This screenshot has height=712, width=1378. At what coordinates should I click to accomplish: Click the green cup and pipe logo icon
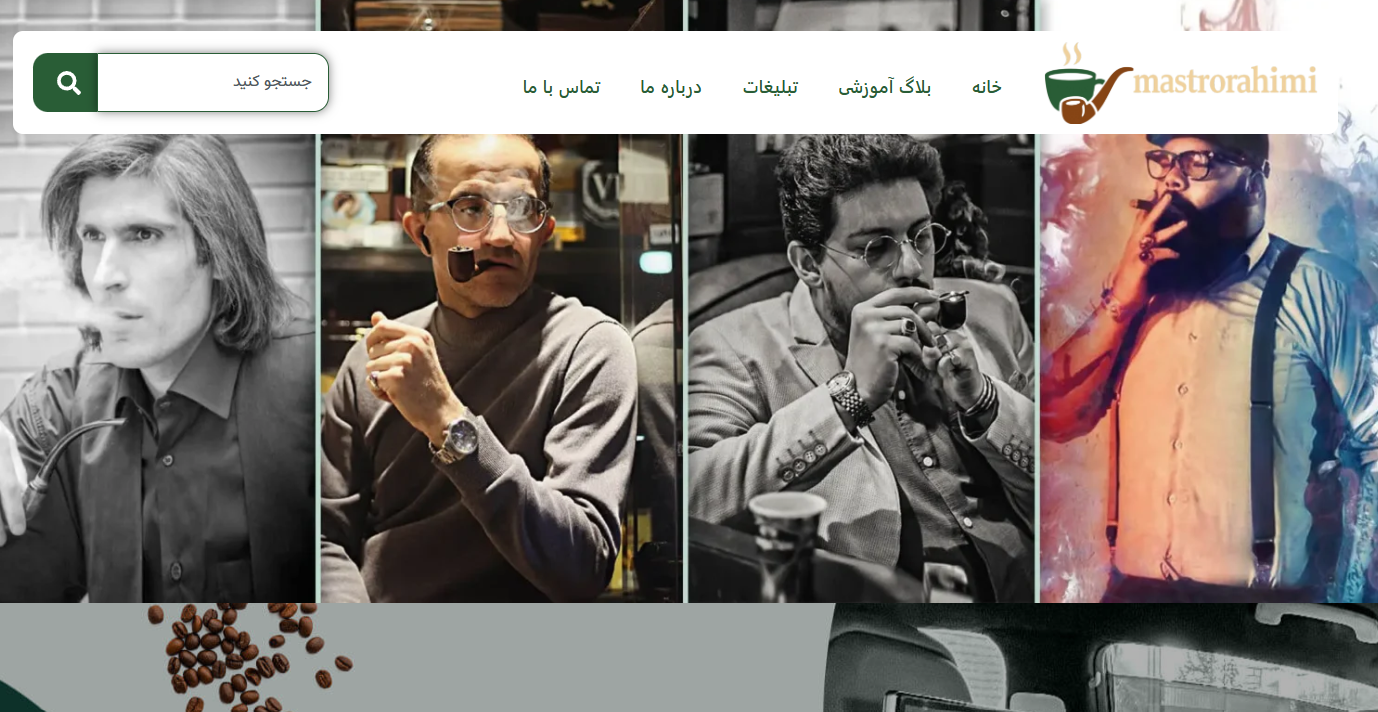[1087, 84]
